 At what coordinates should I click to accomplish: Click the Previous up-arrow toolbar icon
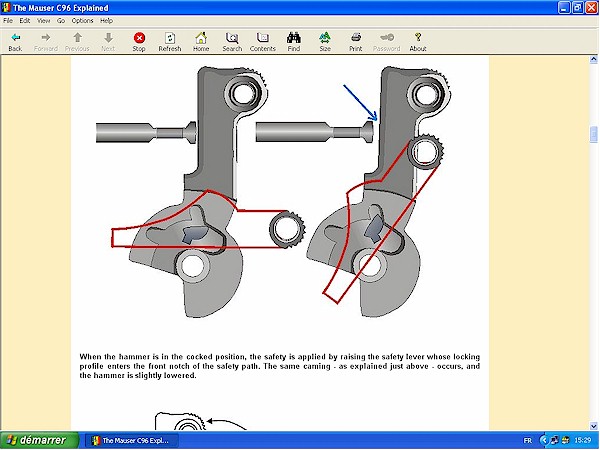(77, 37)
